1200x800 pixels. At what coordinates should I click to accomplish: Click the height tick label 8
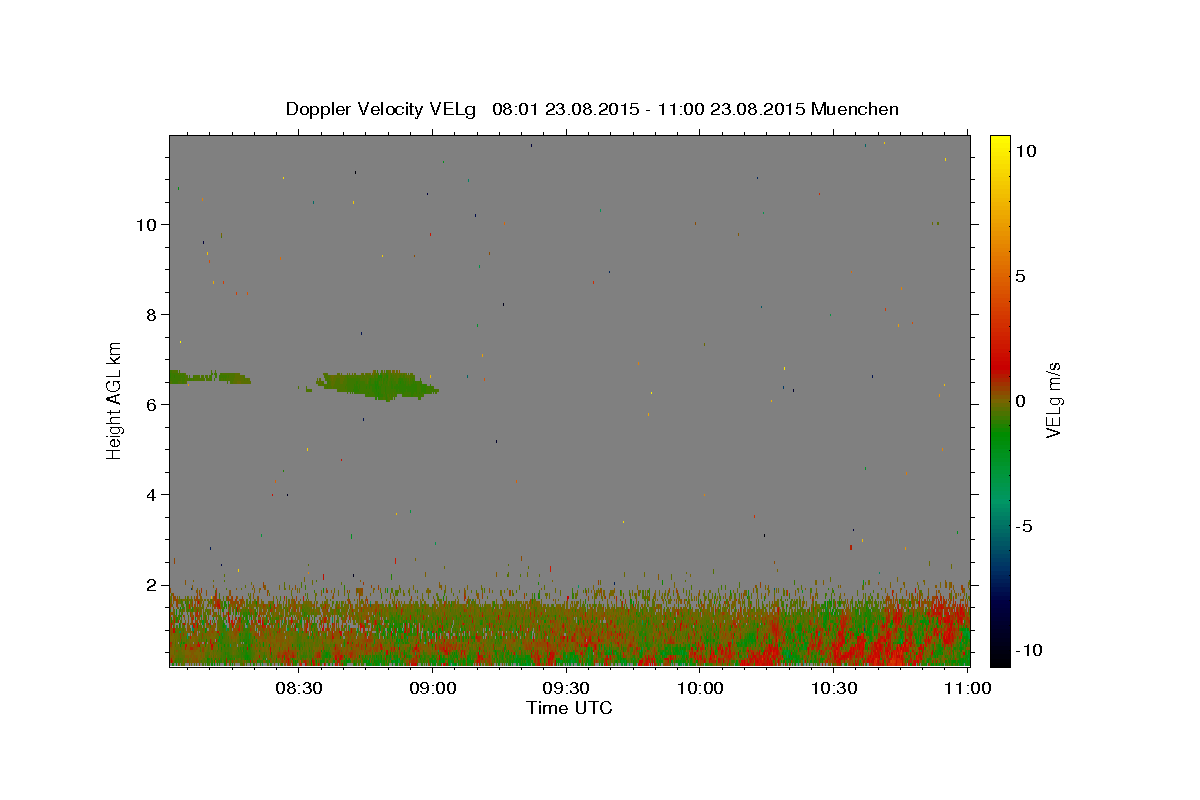point(152,314)
